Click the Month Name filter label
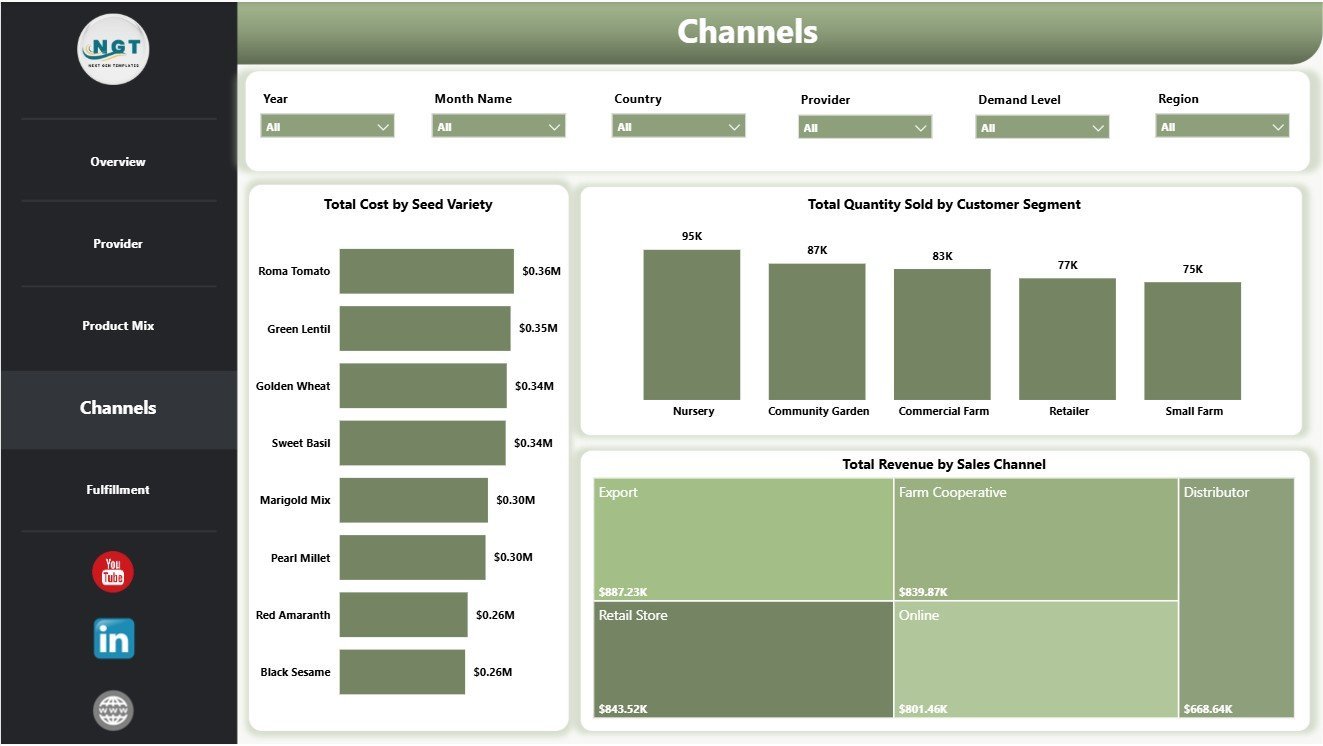 point(473,99)
